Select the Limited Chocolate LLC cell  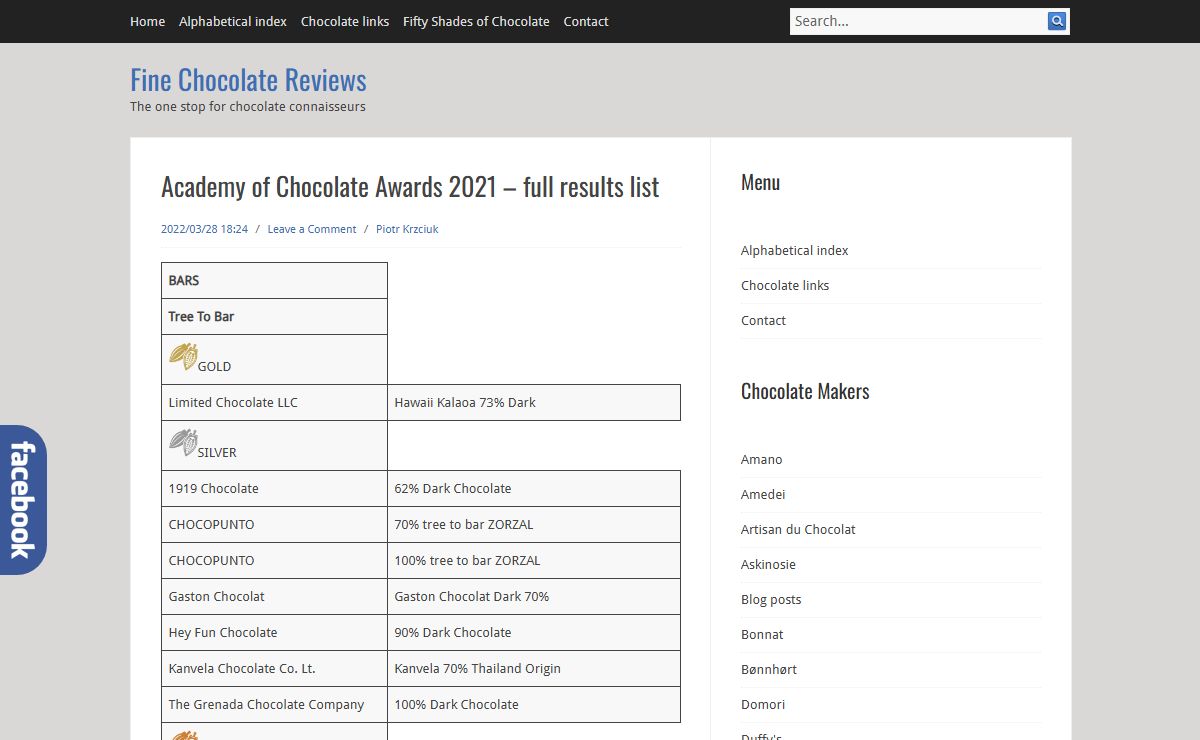[x=274, y=403]
